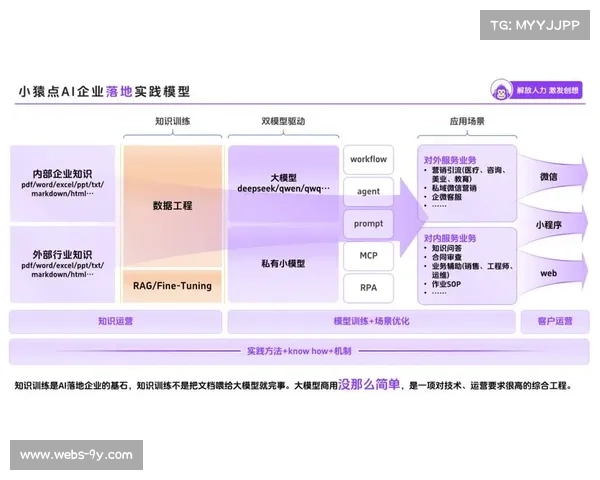The height and width of the screenshot is (480, 600).
Task: Select the agent box
Action: pos(368,191)
